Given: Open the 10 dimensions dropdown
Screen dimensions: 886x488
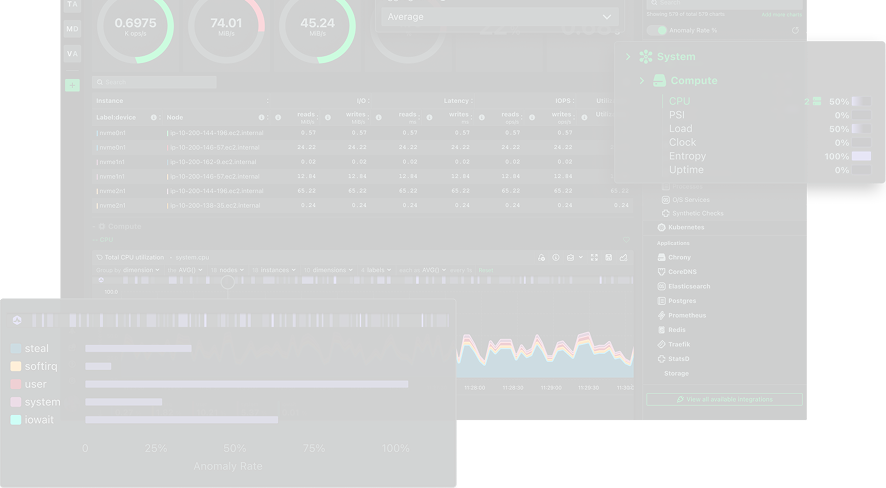Looking at the screenshot, I should 328,270.
